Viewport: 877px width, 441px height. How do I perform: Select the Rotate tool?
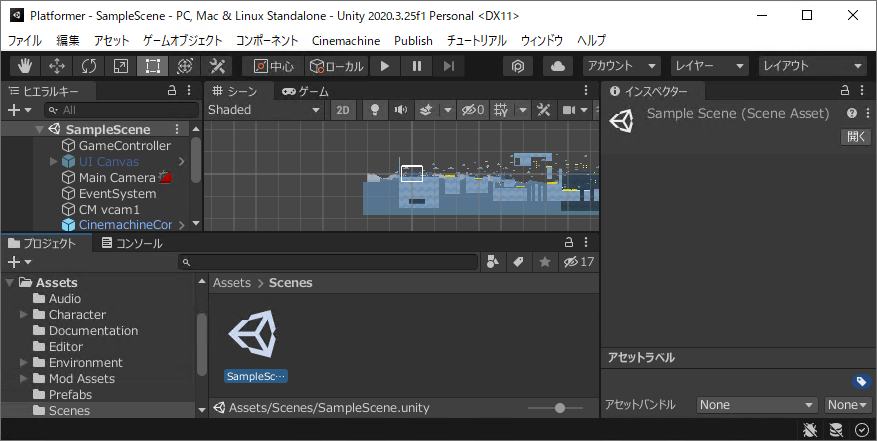[88, 66]
